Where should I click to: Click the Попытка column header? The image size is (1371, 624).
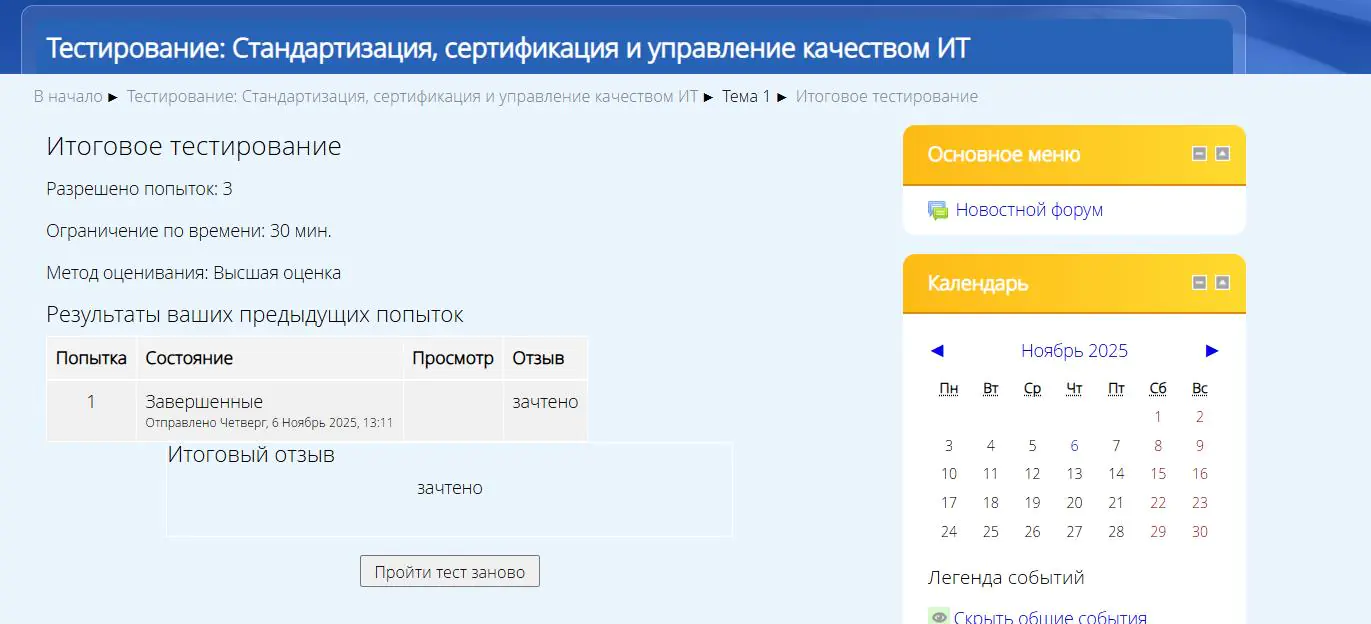tap(91, 358)
